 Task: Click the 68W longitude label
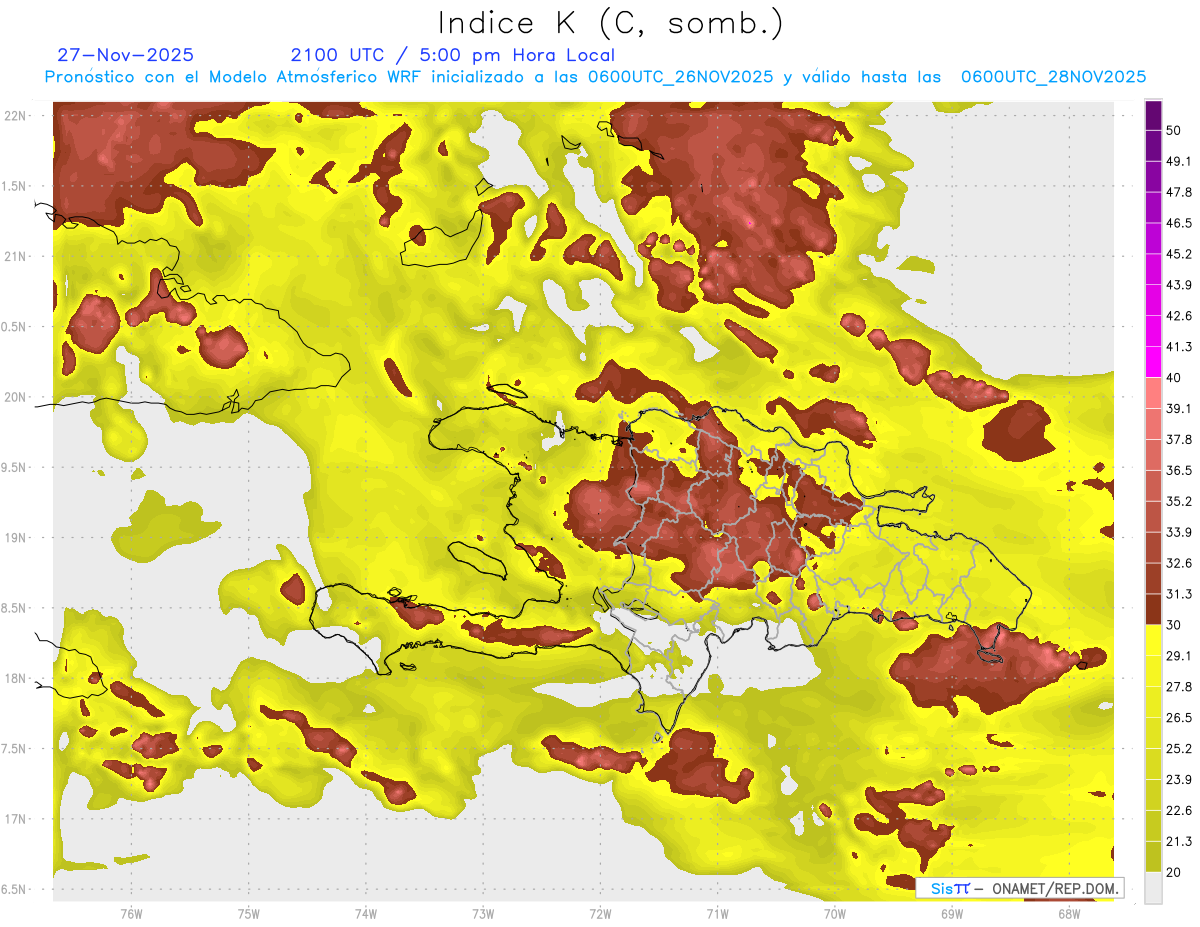pos(1068,914)
